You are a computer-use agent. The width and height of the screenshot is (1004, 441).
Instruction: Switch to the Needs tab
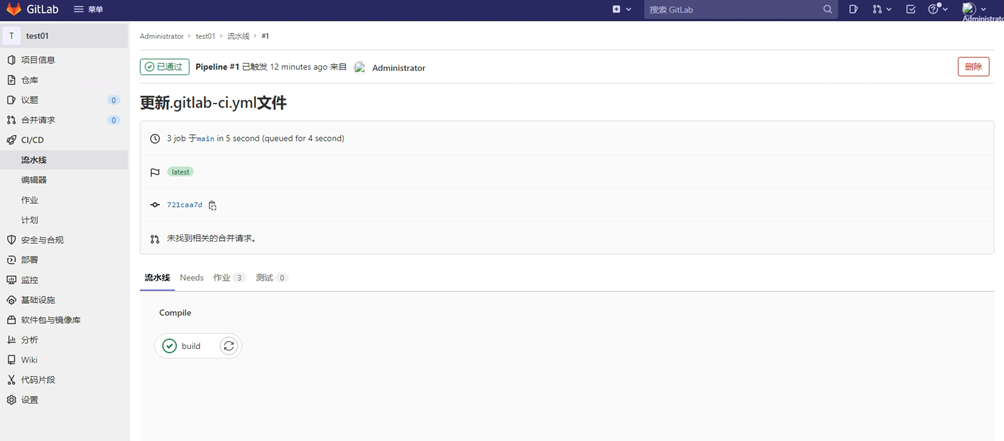point(191,278)
